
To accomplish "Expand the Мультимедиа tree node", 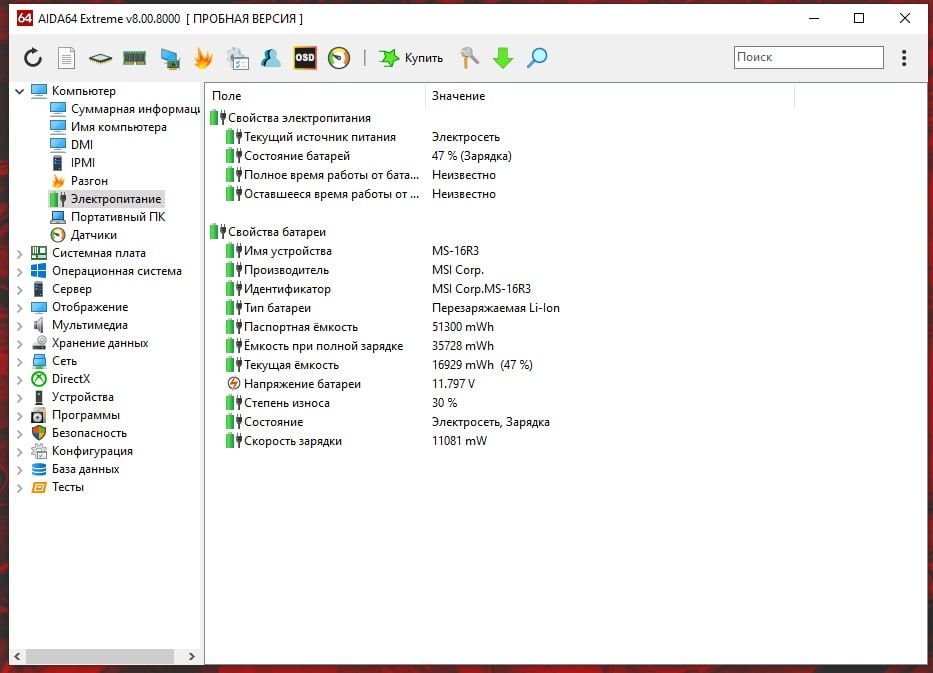I will 19,325.
